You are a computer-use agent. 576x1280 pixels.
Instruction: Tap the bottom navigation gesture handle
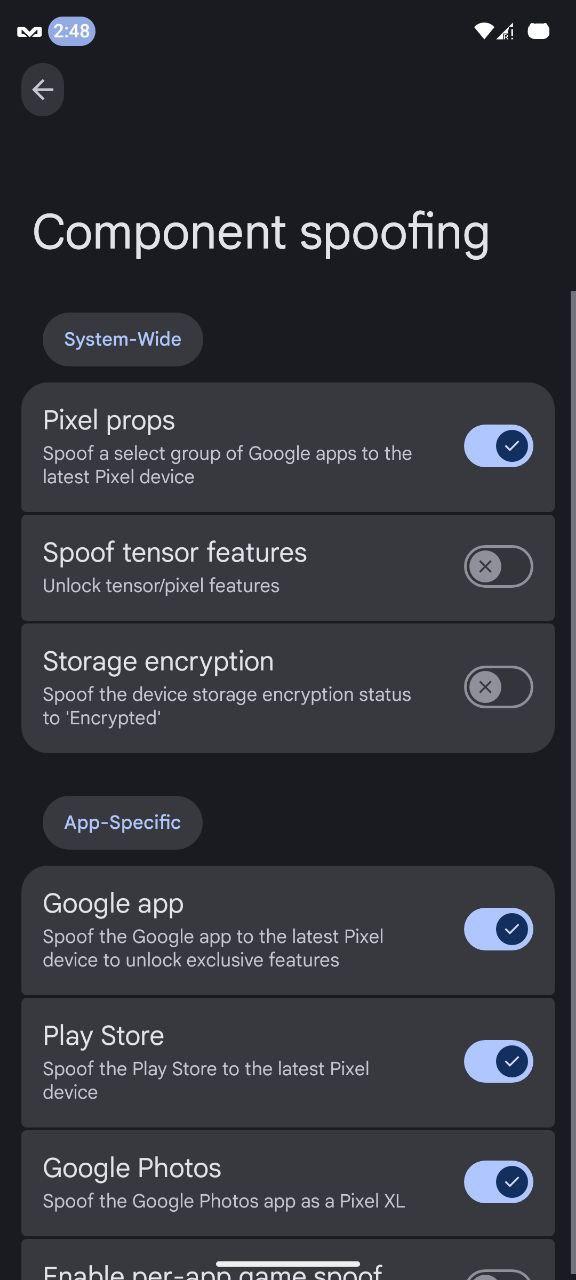pos(288,1264)
